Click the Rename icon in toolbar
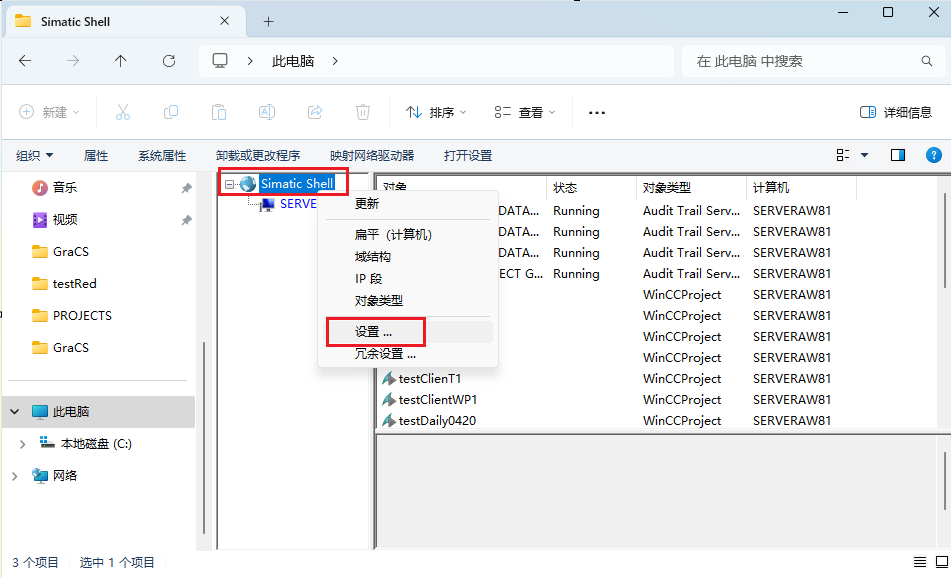This screenshot has height=578, width=951. (x=267, y=112)
